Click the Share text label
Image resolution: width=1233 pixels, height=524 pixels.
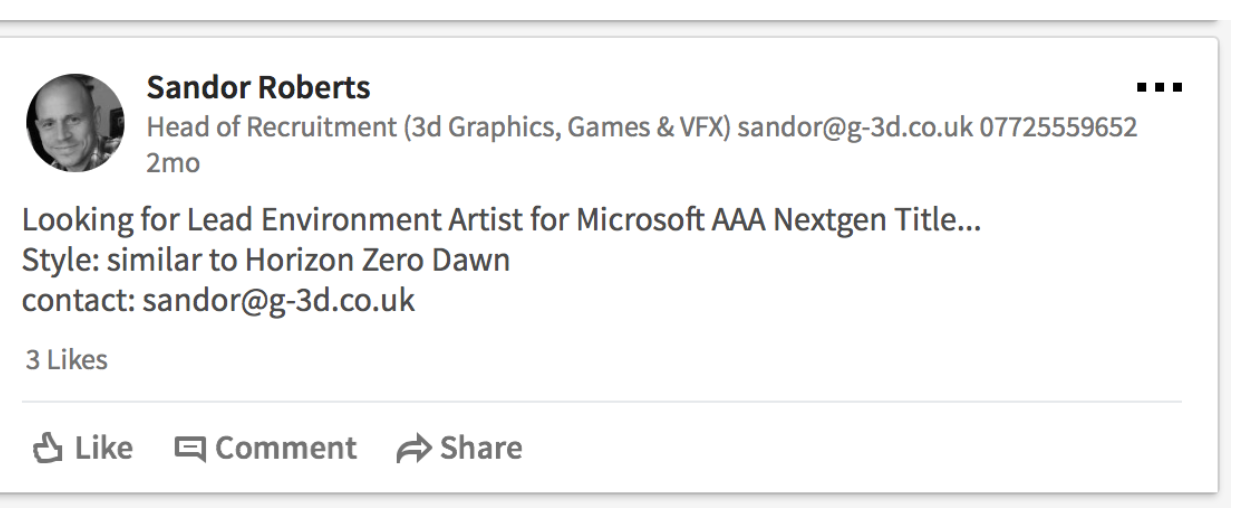[481, 448]
